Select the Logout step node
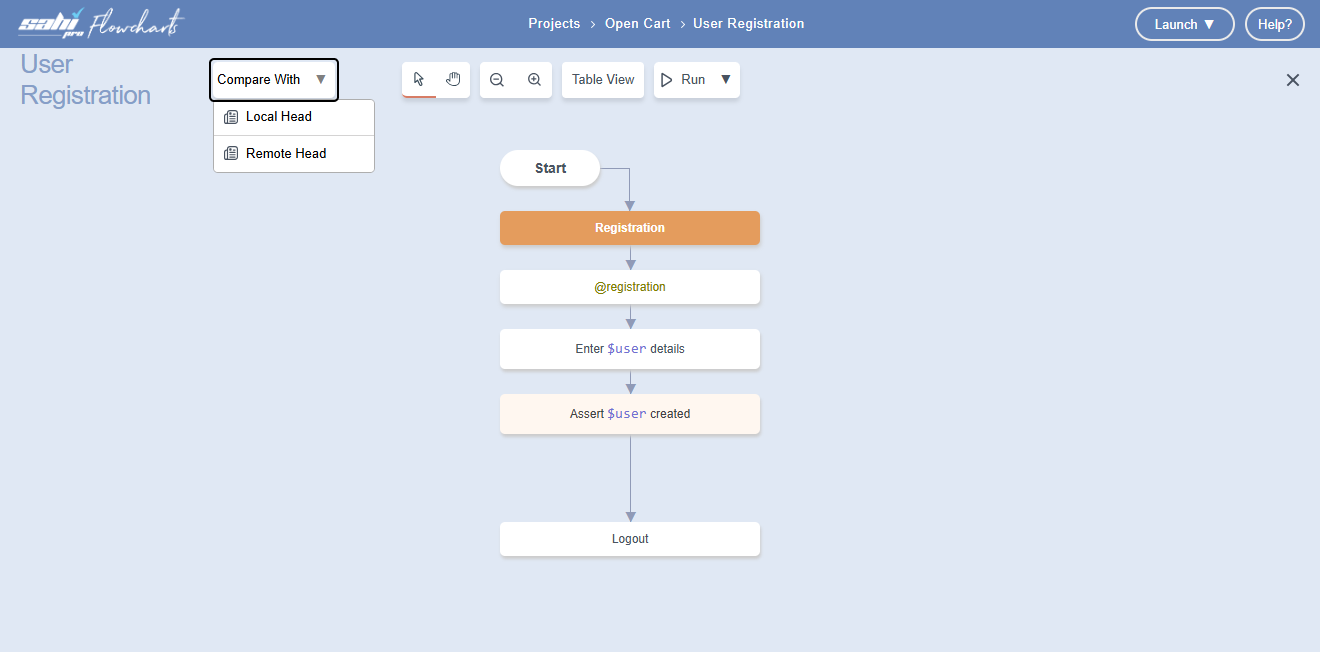The image size is (1320, 652). click(x=630, y=539)
